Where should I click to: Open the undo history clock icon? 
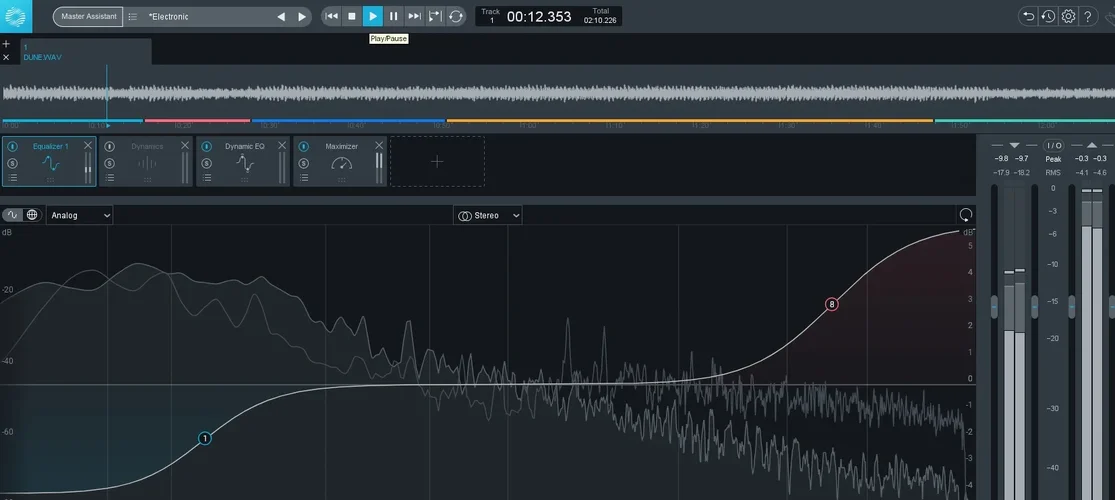(1048, 16)
